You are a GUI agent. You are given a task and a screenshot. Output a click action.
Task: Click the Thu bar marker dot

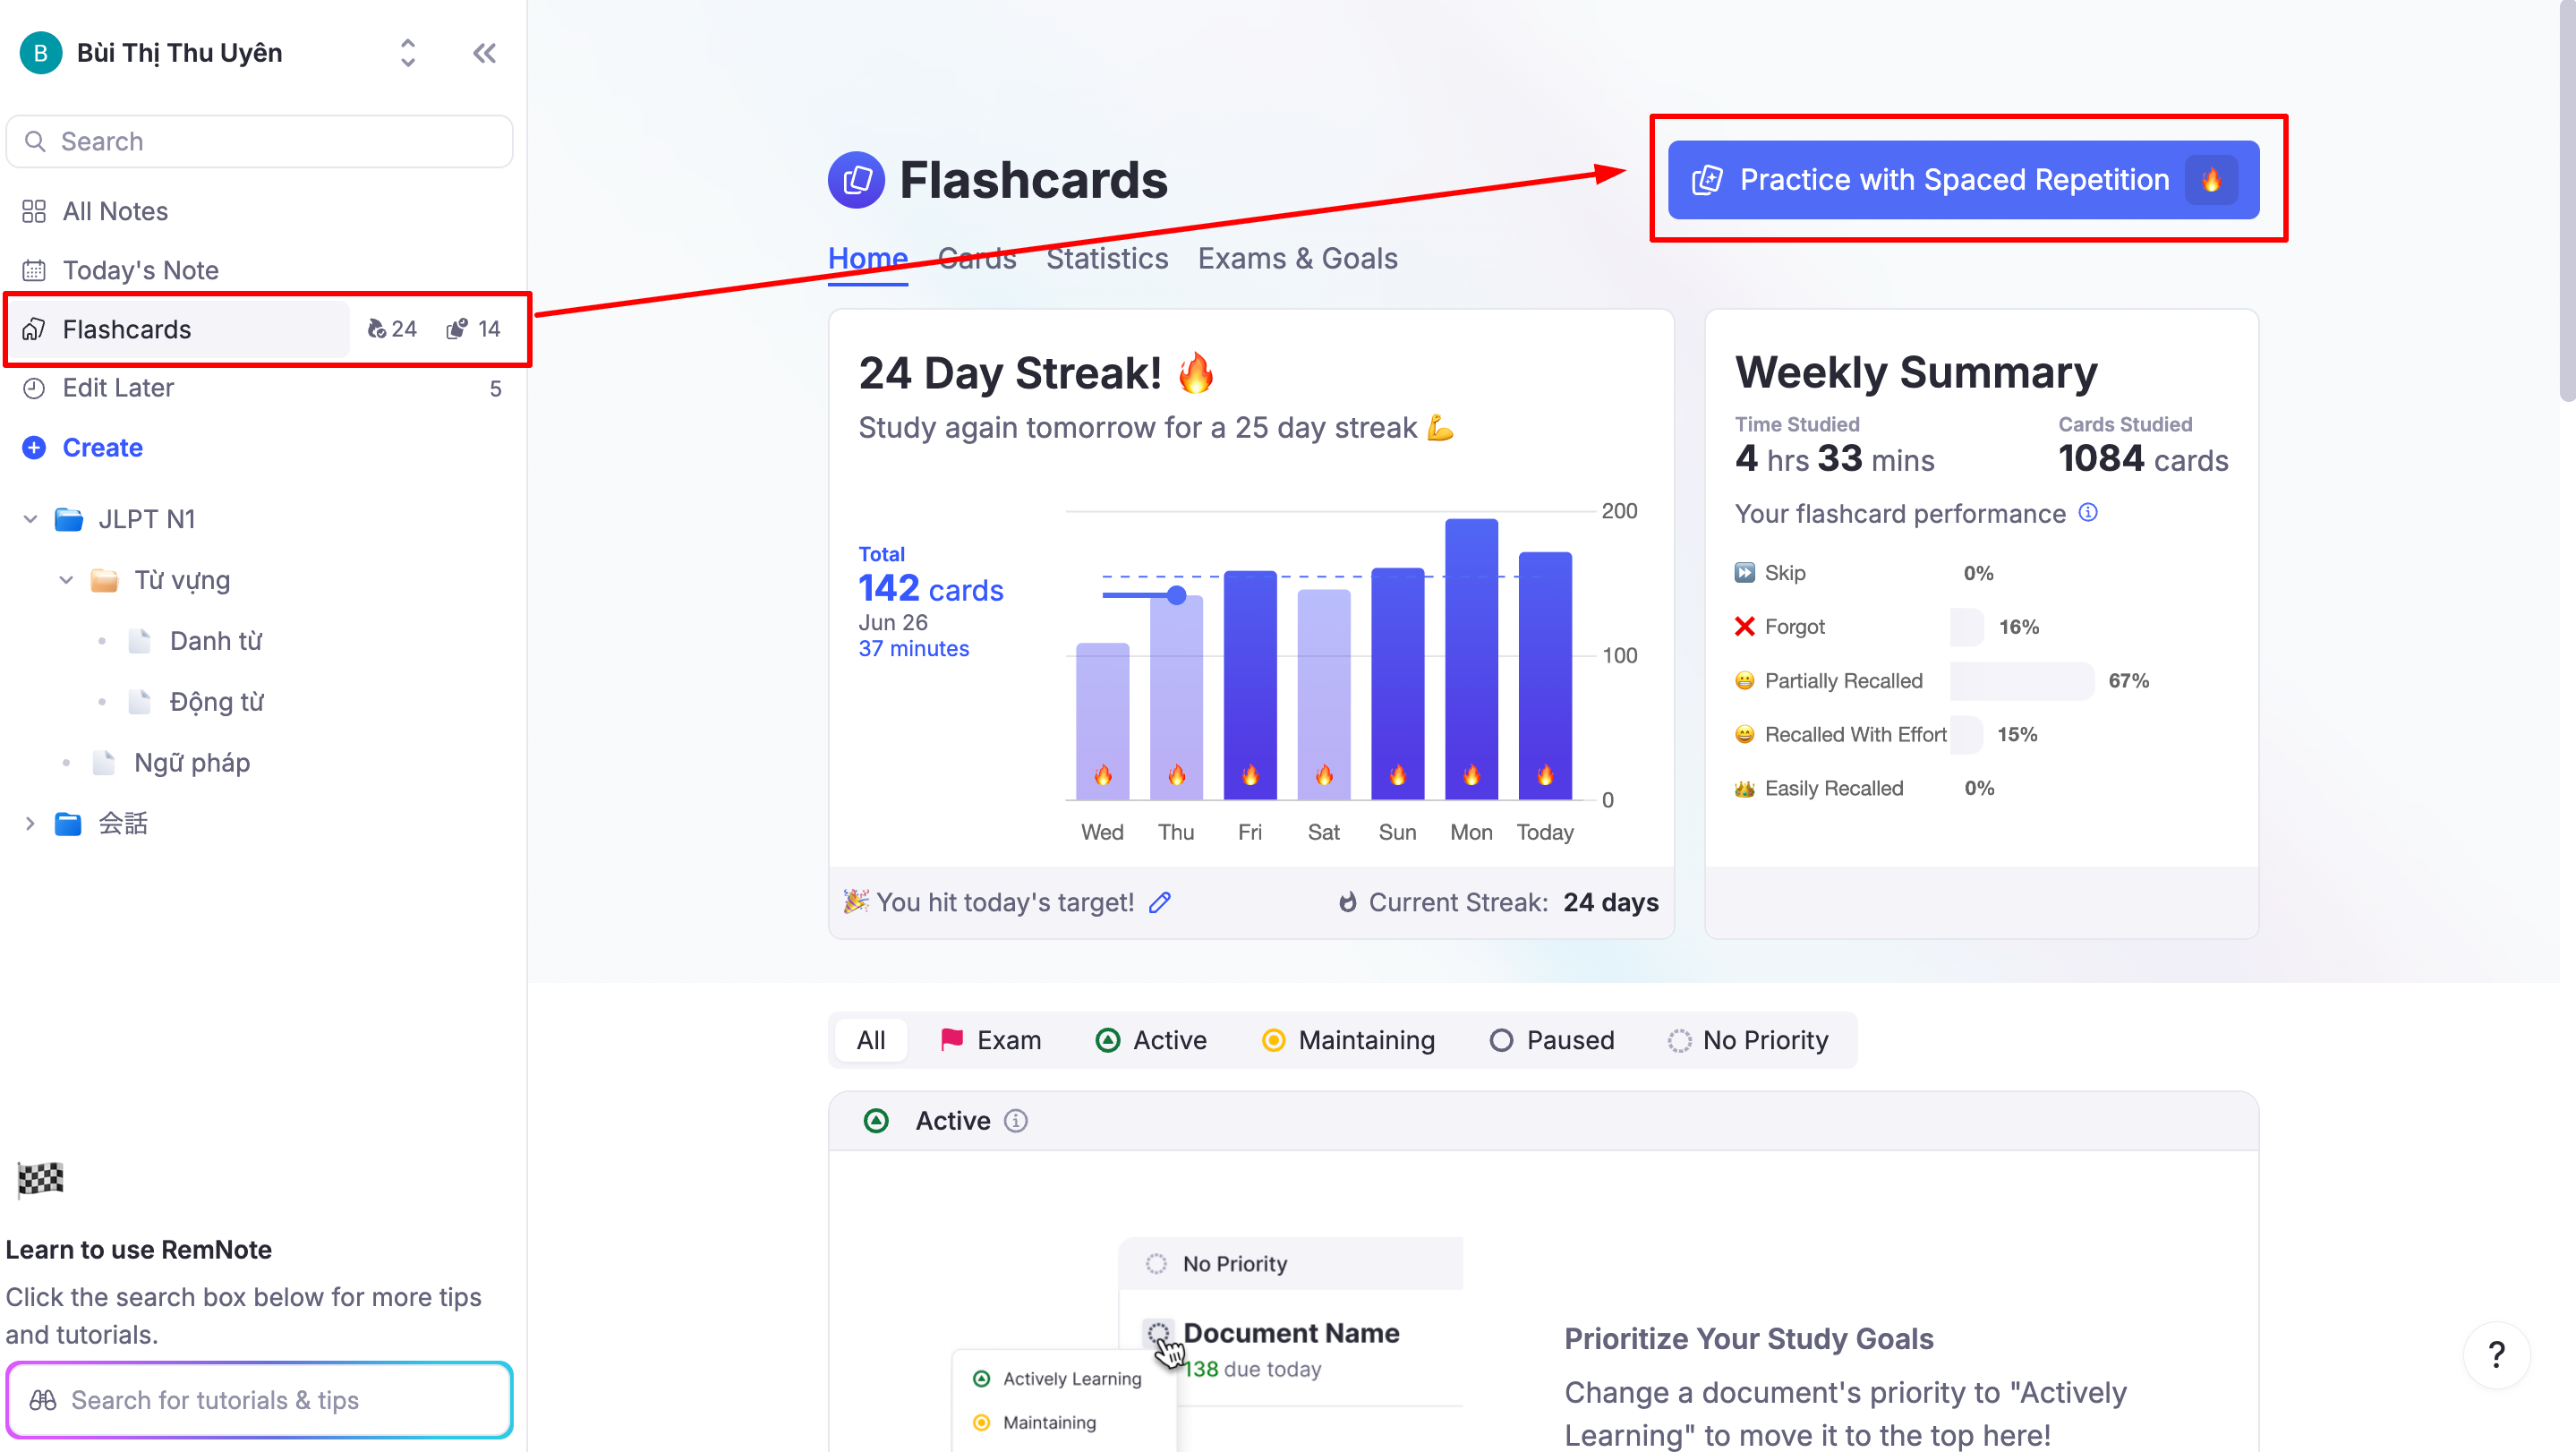click(1177, 595)
